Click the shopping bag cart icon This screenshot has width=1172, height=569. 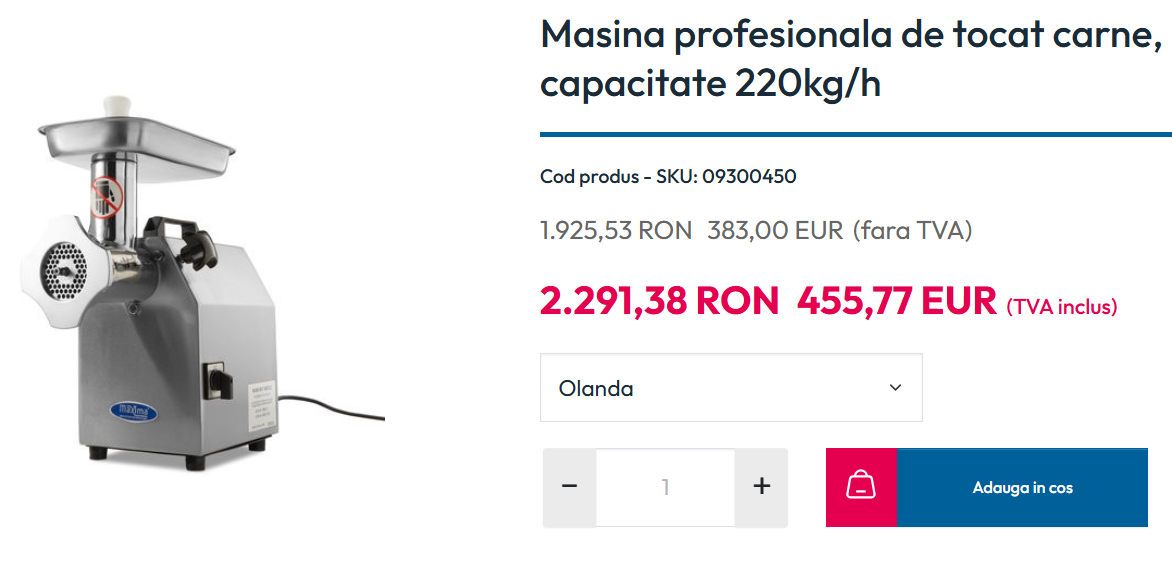(x=860, y=488)
